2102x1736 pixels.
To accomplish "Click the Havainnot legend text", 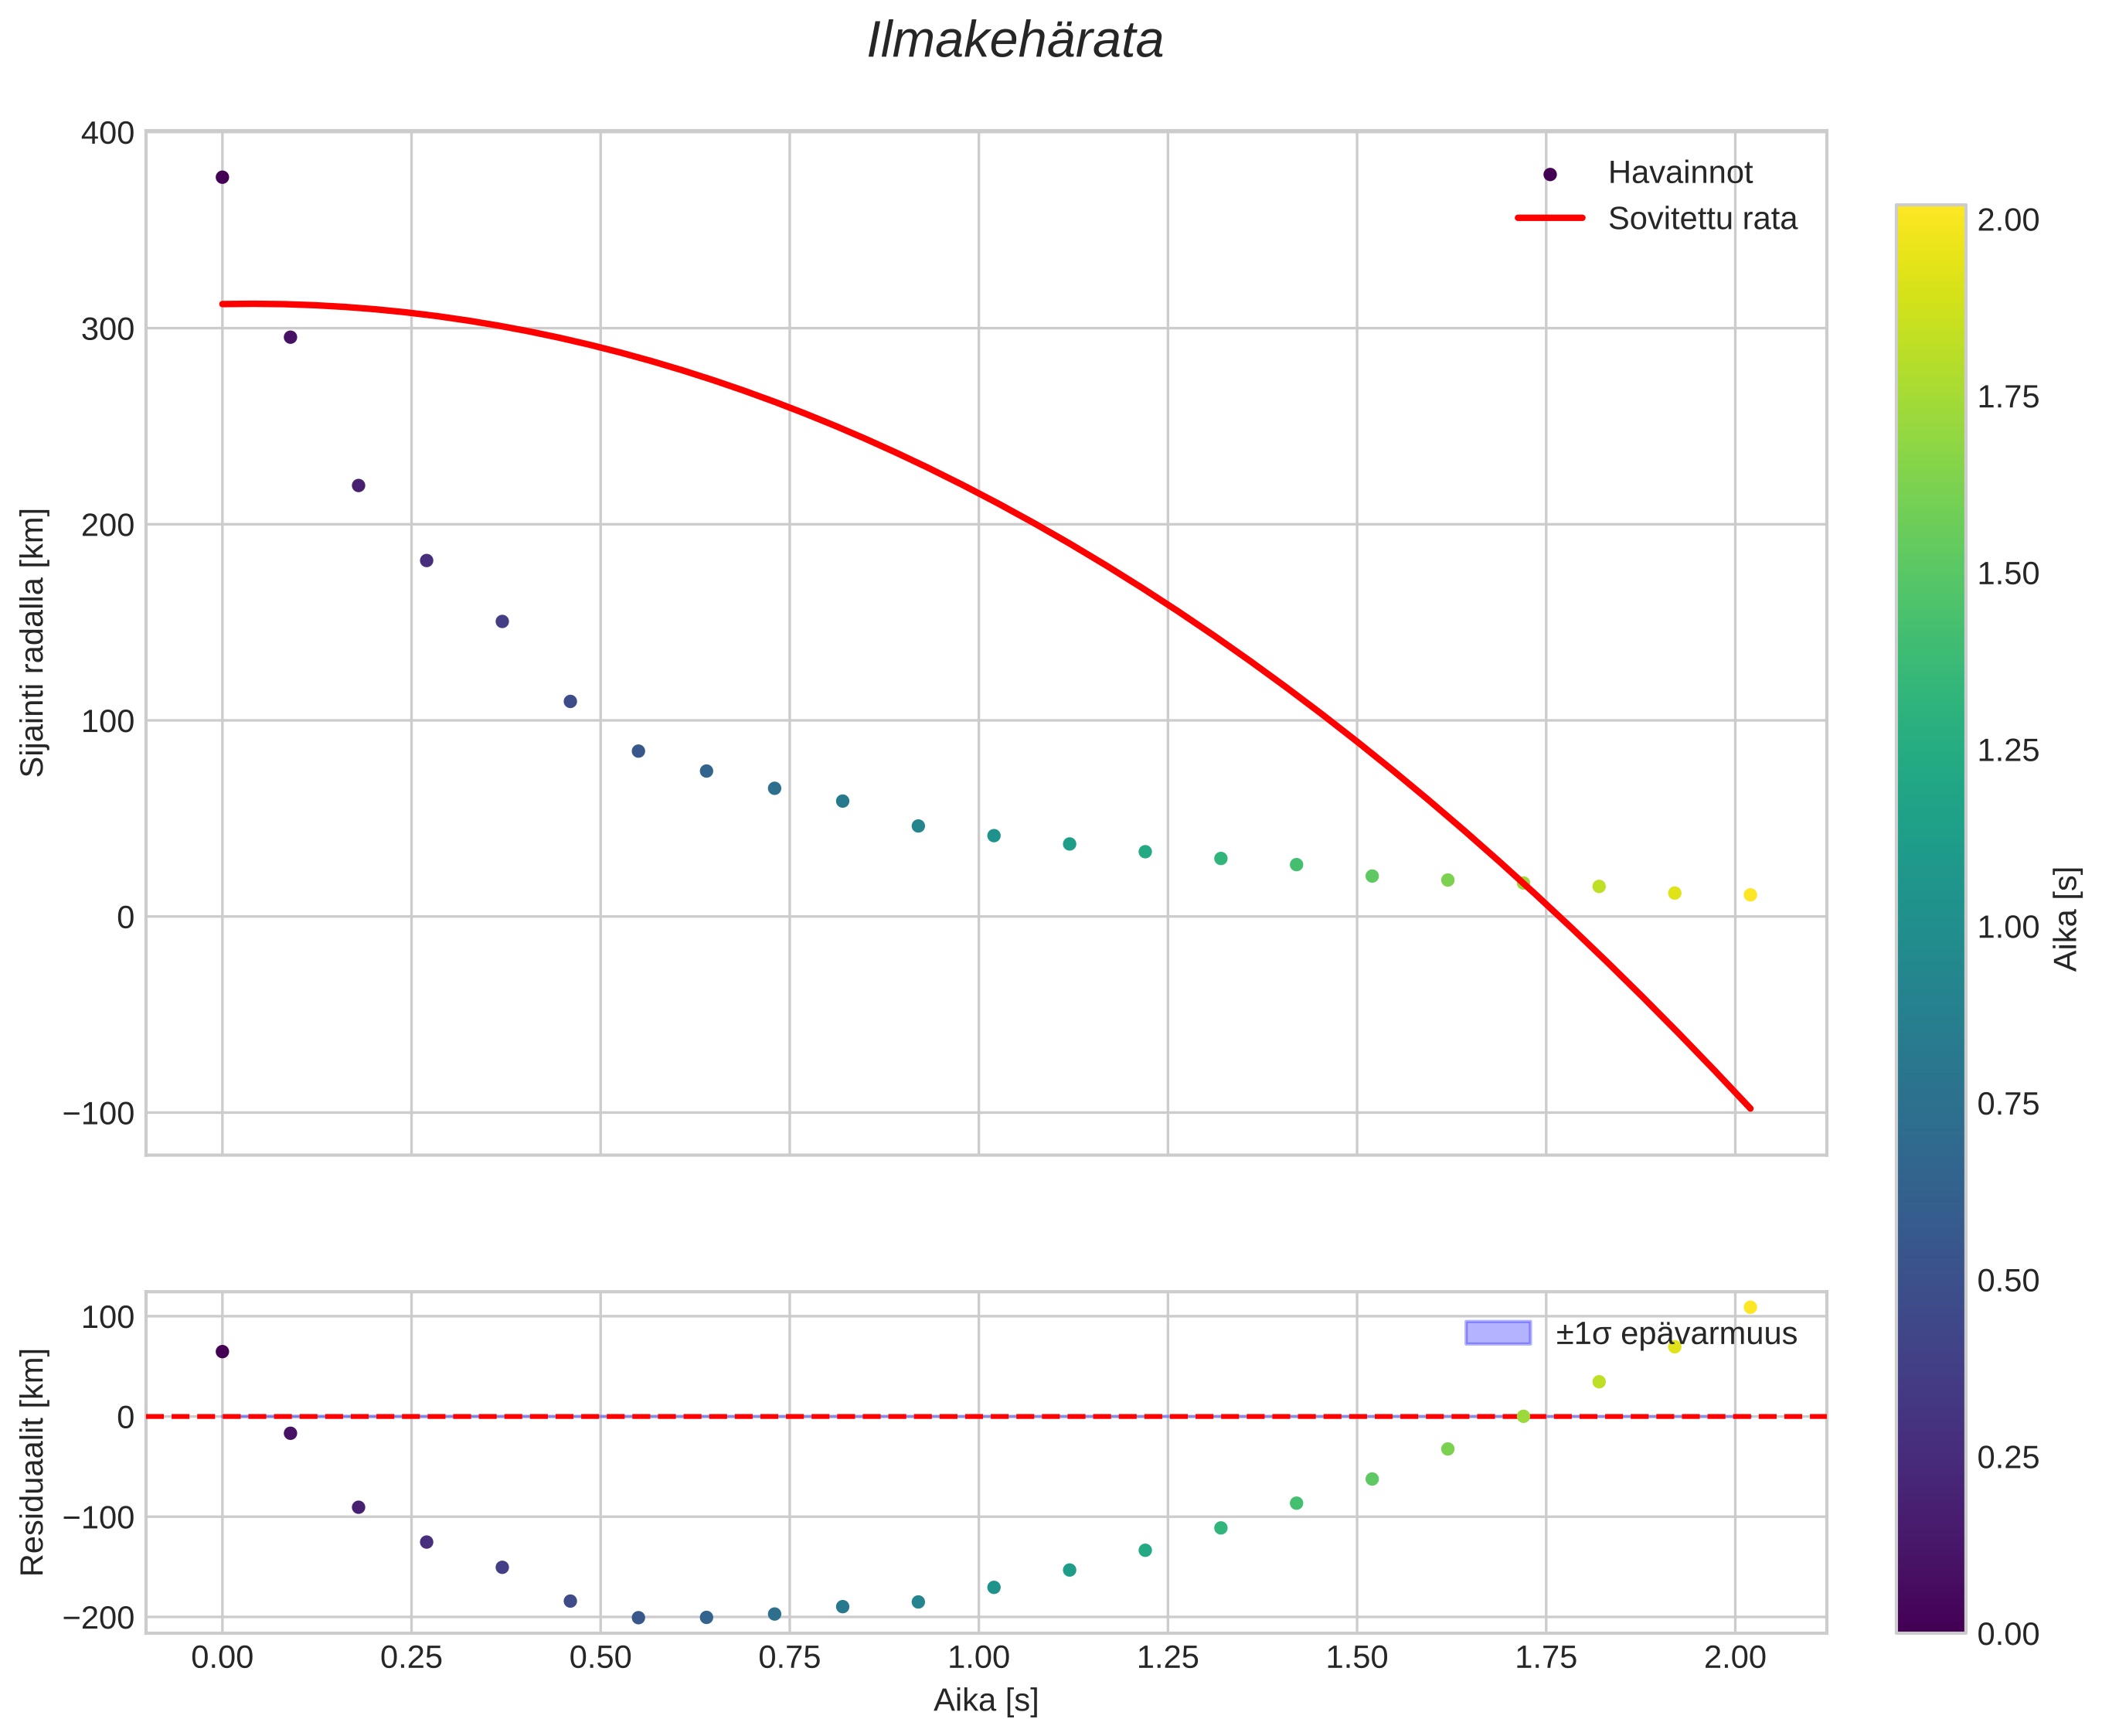I will (x=1679, y=173).
